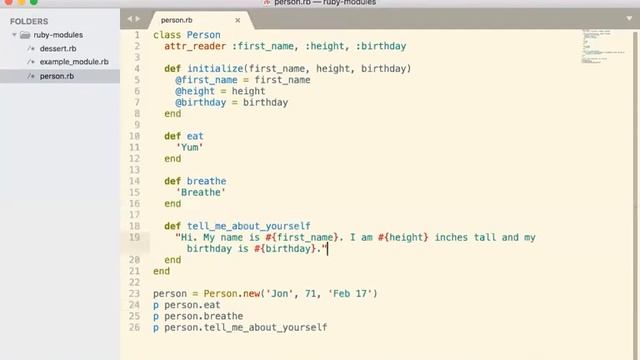640x360 pixels.
Task: Click the 'breathe' method name on line 14
Action: (207, 181)
